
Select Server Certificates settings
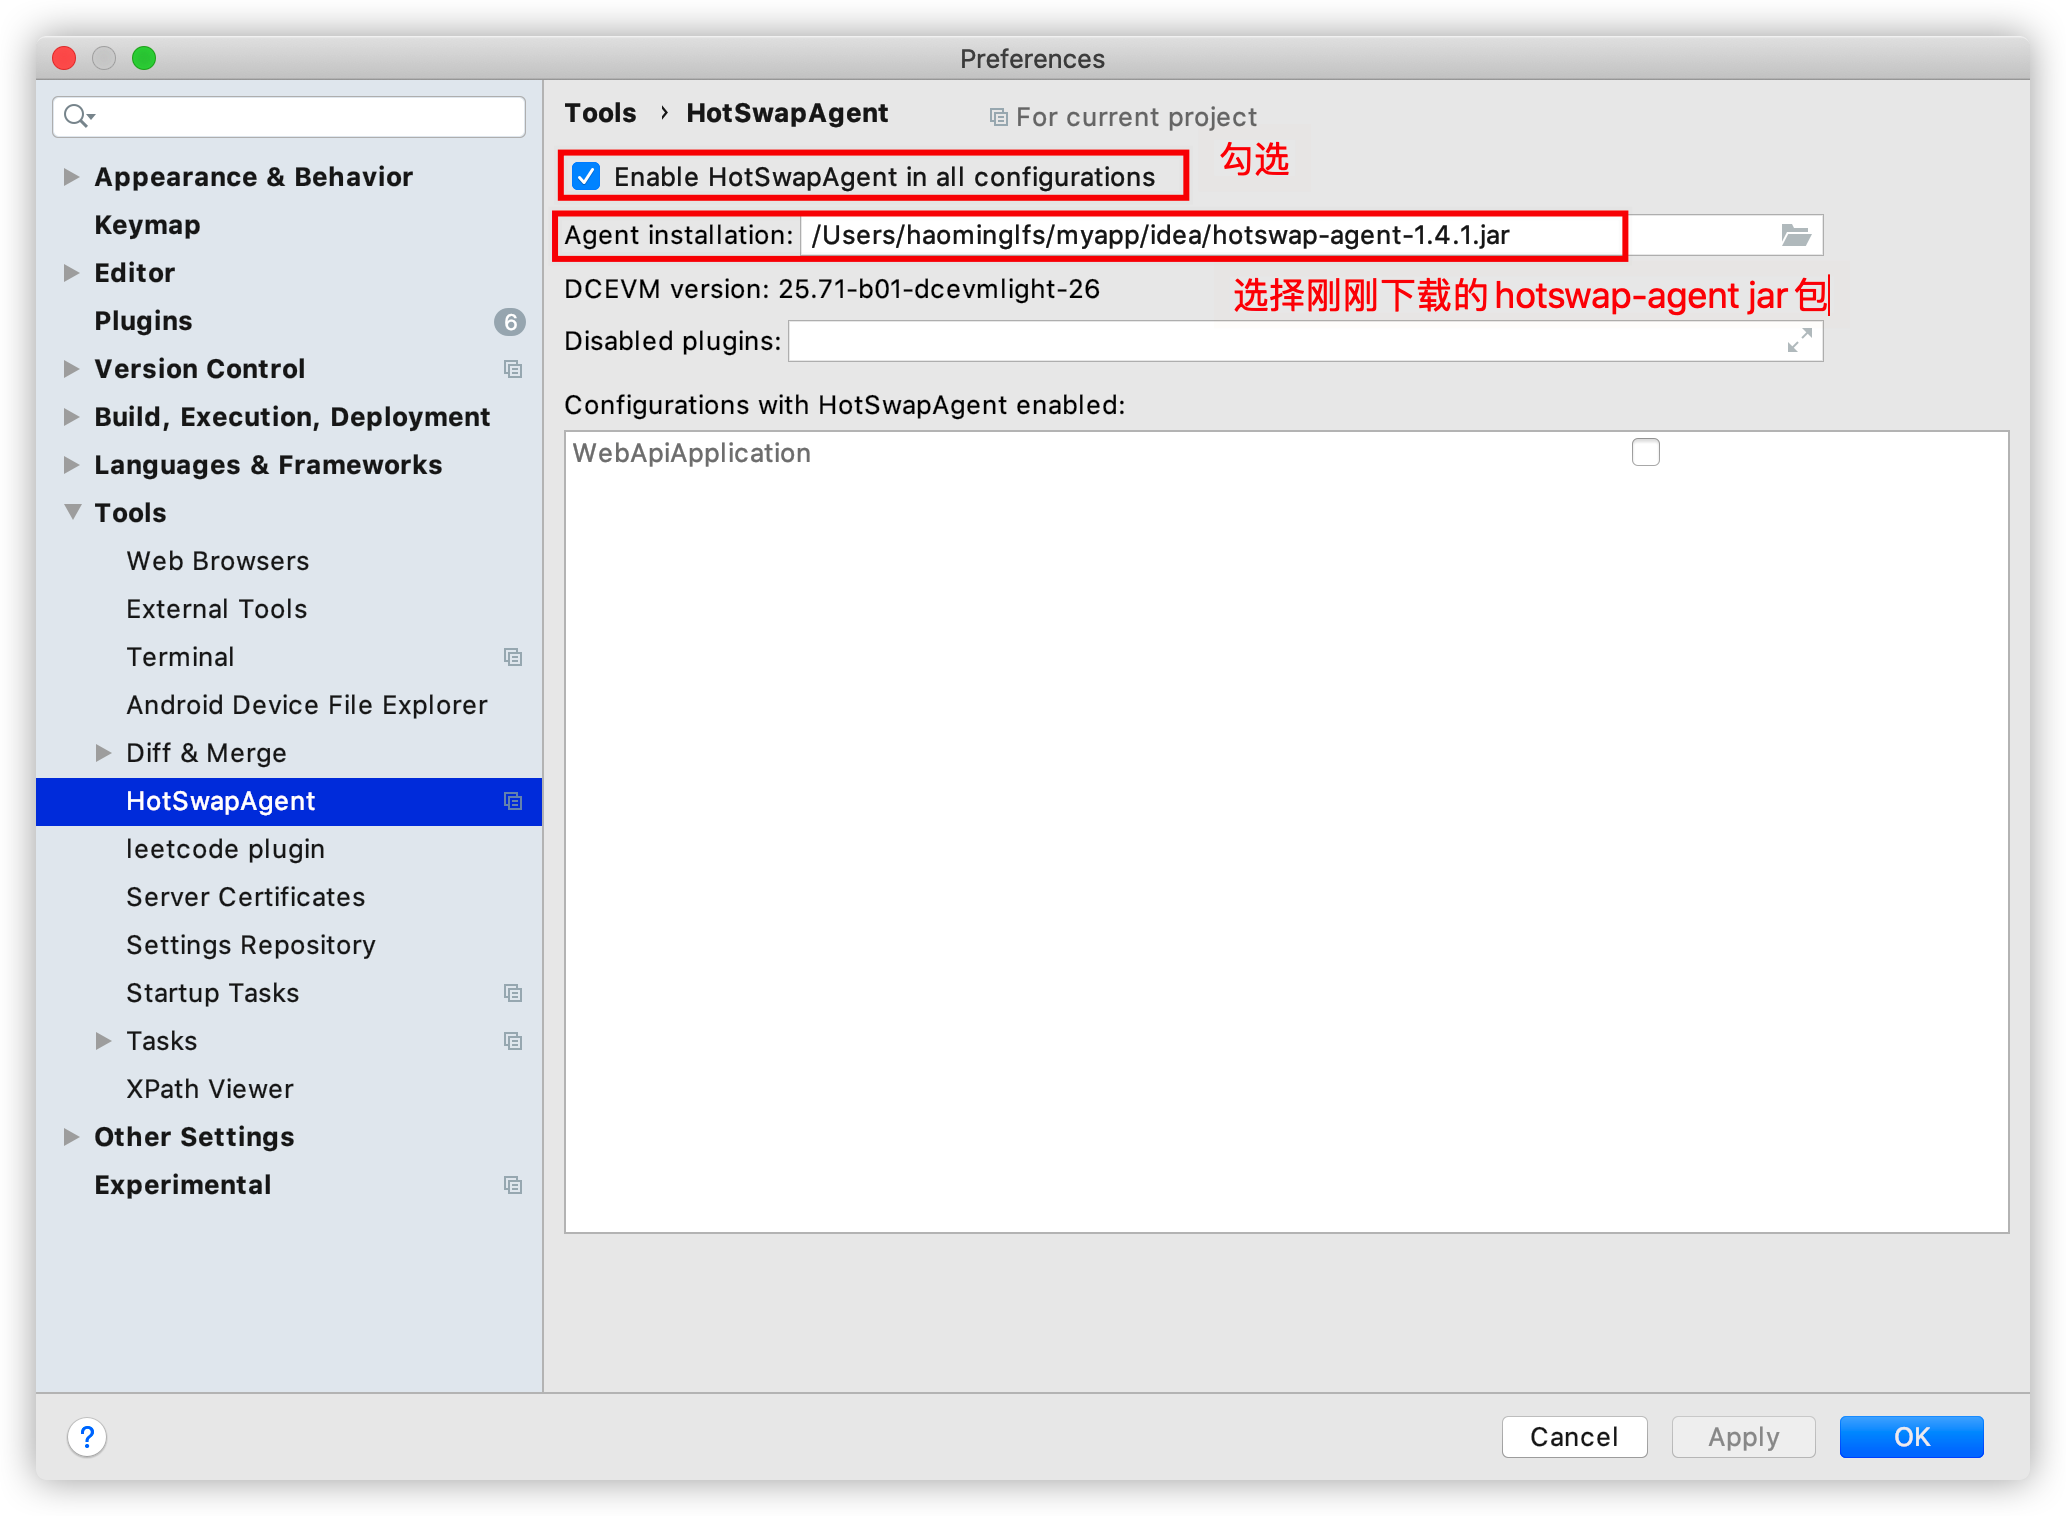[245, 897]
